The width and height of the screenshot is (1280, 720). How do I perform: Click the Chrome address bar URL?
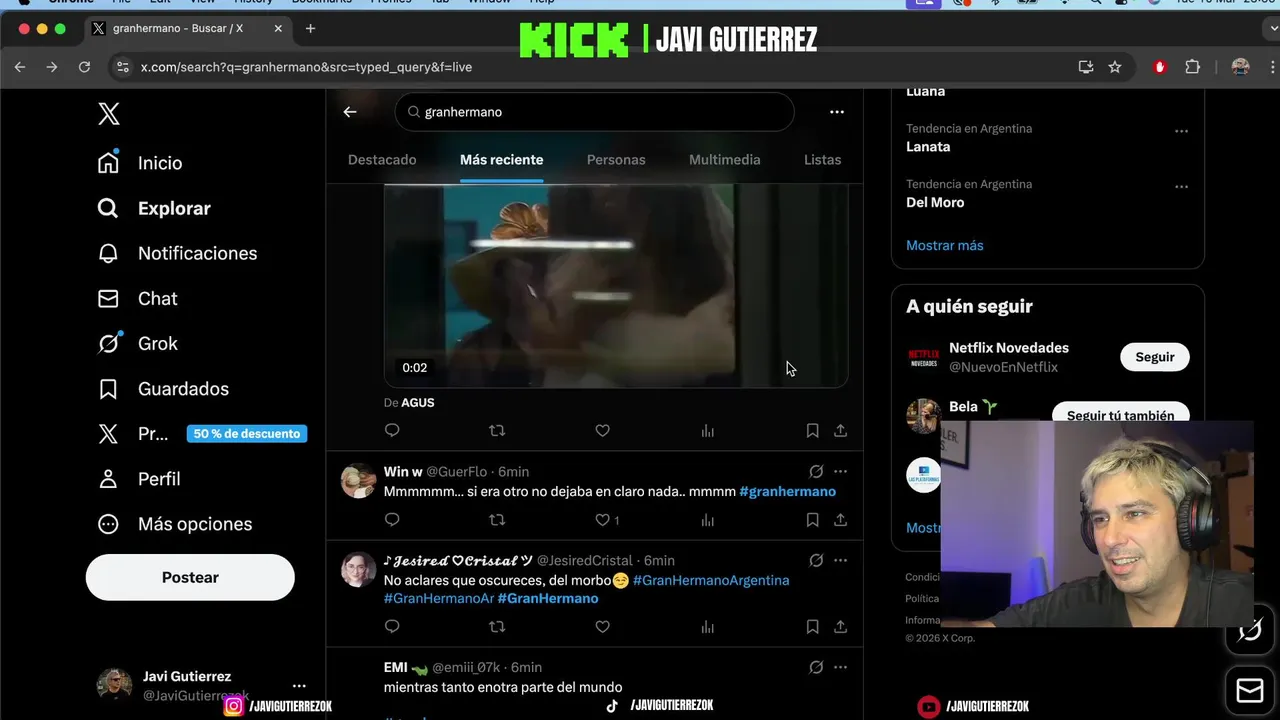306,67
